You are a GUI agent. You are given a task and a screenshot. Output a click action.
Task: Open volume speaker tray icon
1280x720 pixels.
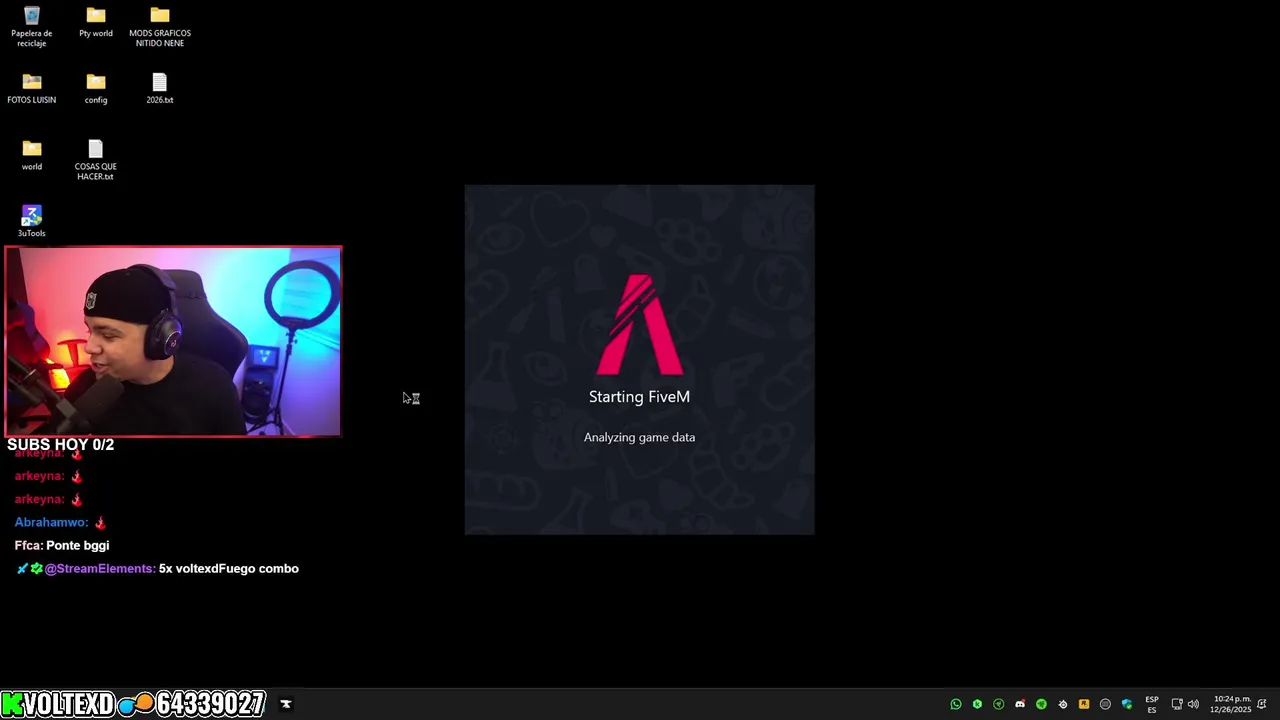(1193, 704)
